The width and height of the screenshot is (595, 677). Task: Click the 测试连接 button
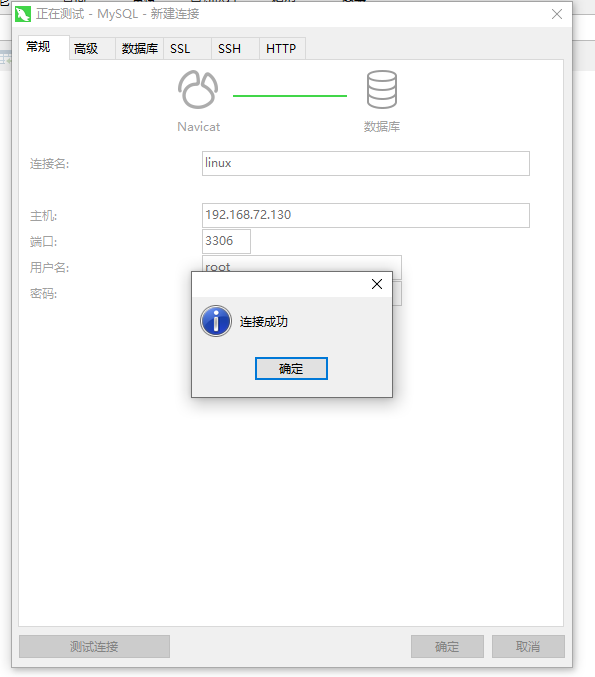pos(94,646)
